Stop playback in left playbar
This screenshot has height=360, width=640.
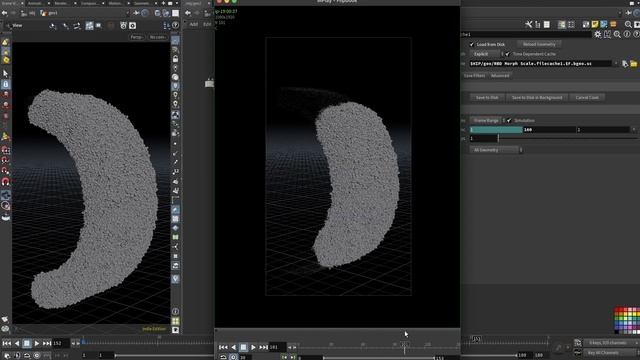point(27,344)
